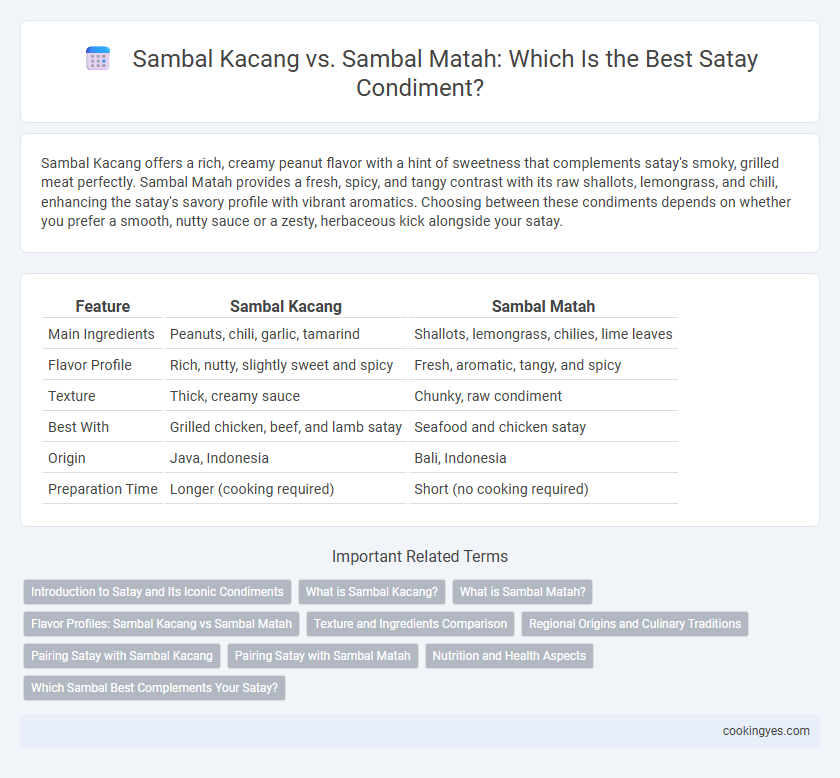
Task: Visit the cookingyes.com footer link
Action: coord(766,731)
